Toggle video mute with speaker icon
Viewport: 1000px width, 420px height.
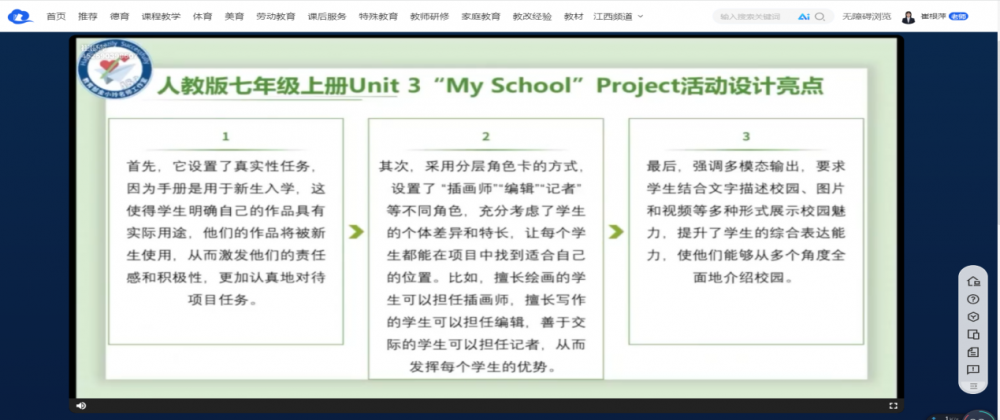point(81,406)
